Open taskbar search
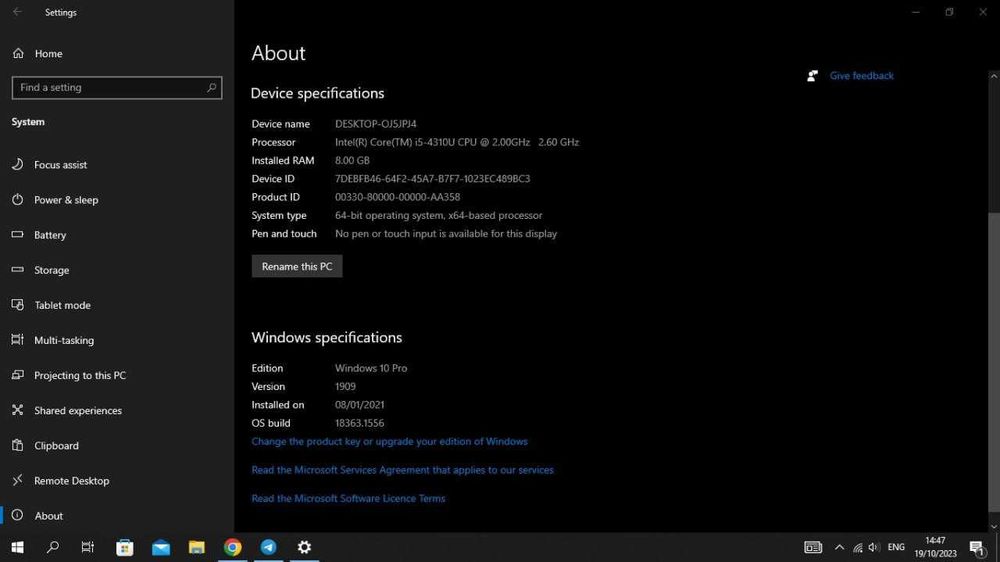Viewport: 1000px width, 562px height. [53, 547]
